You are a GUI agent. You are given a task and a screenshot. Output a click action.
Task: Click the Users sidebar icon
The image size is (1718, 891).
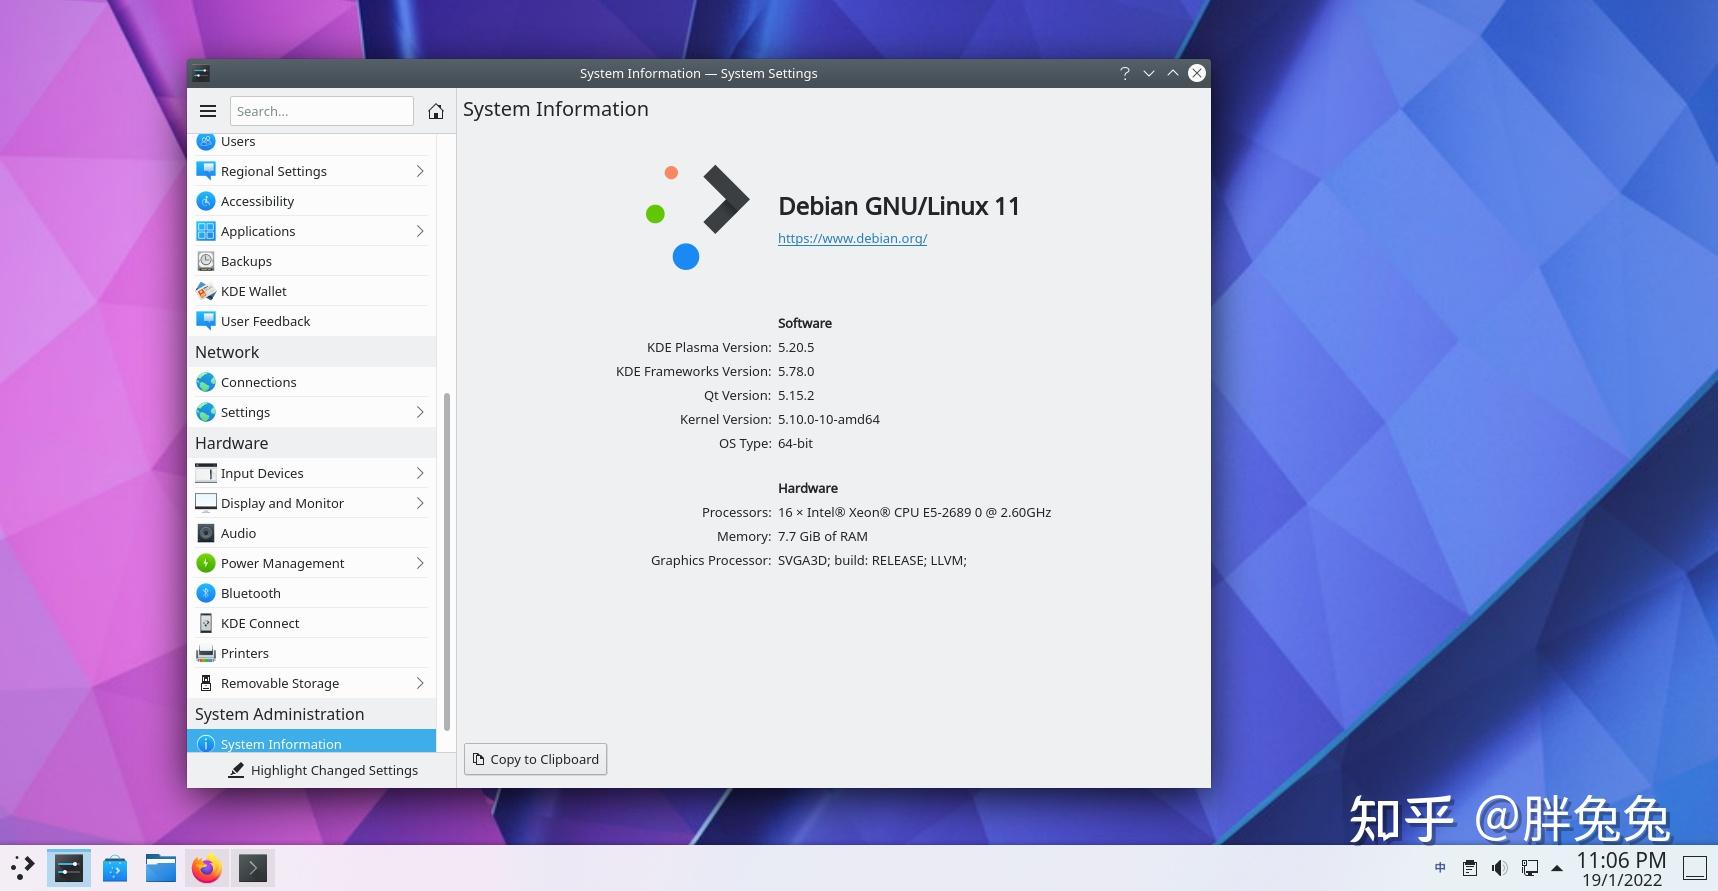click(206, 141)
